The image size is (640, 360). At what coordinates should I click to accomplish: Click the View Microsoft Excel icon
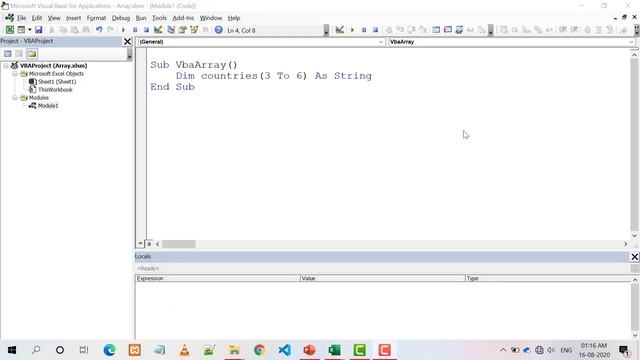10,30
